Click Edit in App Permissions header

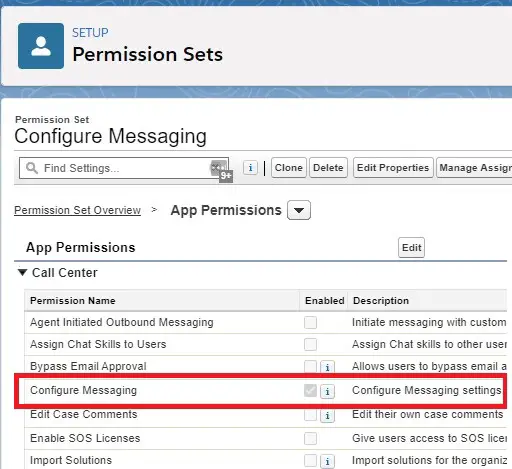tap(412, 248)
